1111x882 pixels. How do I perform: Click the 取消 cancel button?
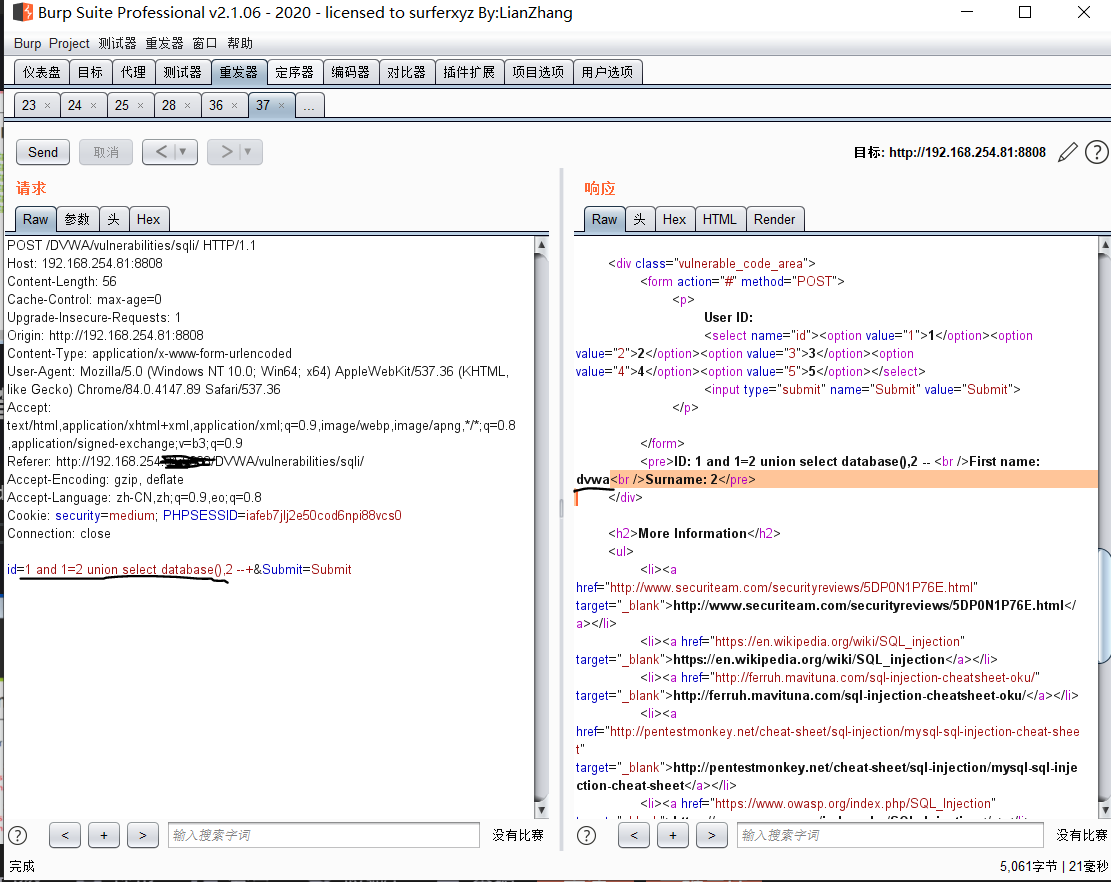[x=106, y=152]
